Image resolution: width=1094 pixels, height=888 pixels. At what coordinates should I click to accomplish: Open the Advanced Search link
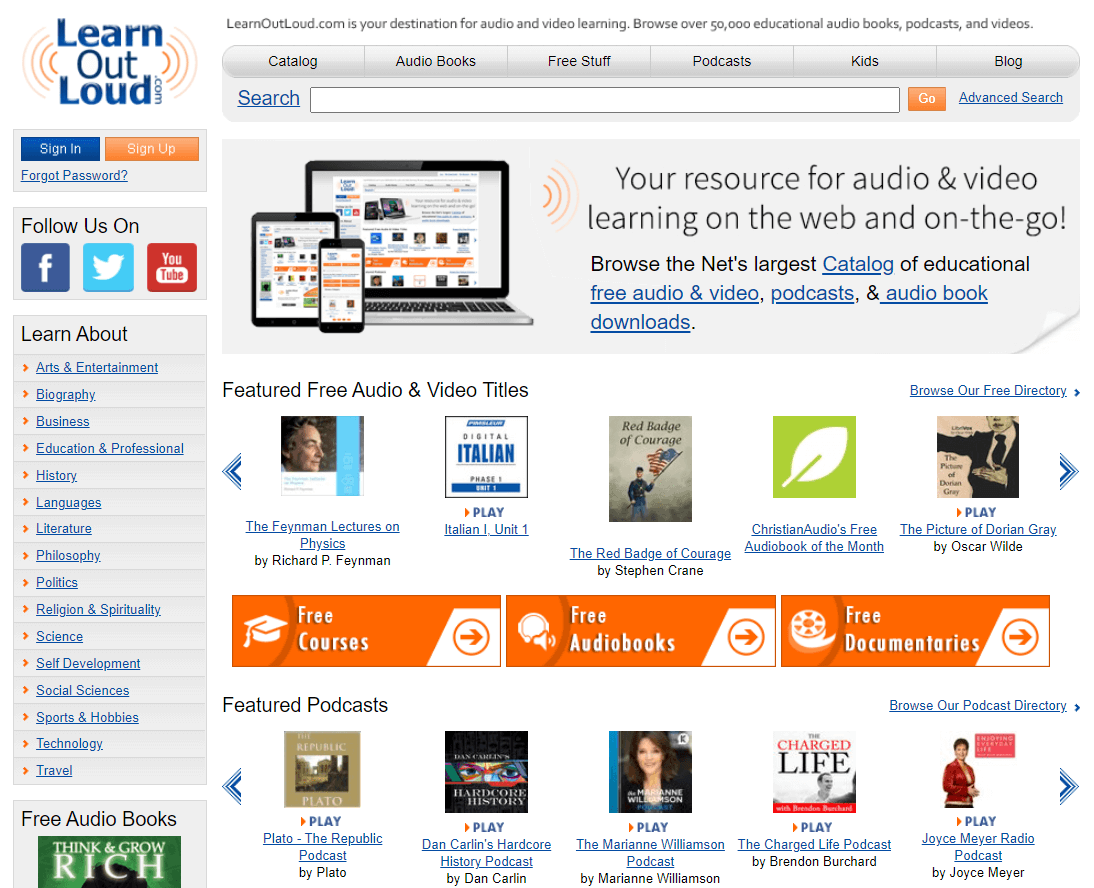(1010, 97)
